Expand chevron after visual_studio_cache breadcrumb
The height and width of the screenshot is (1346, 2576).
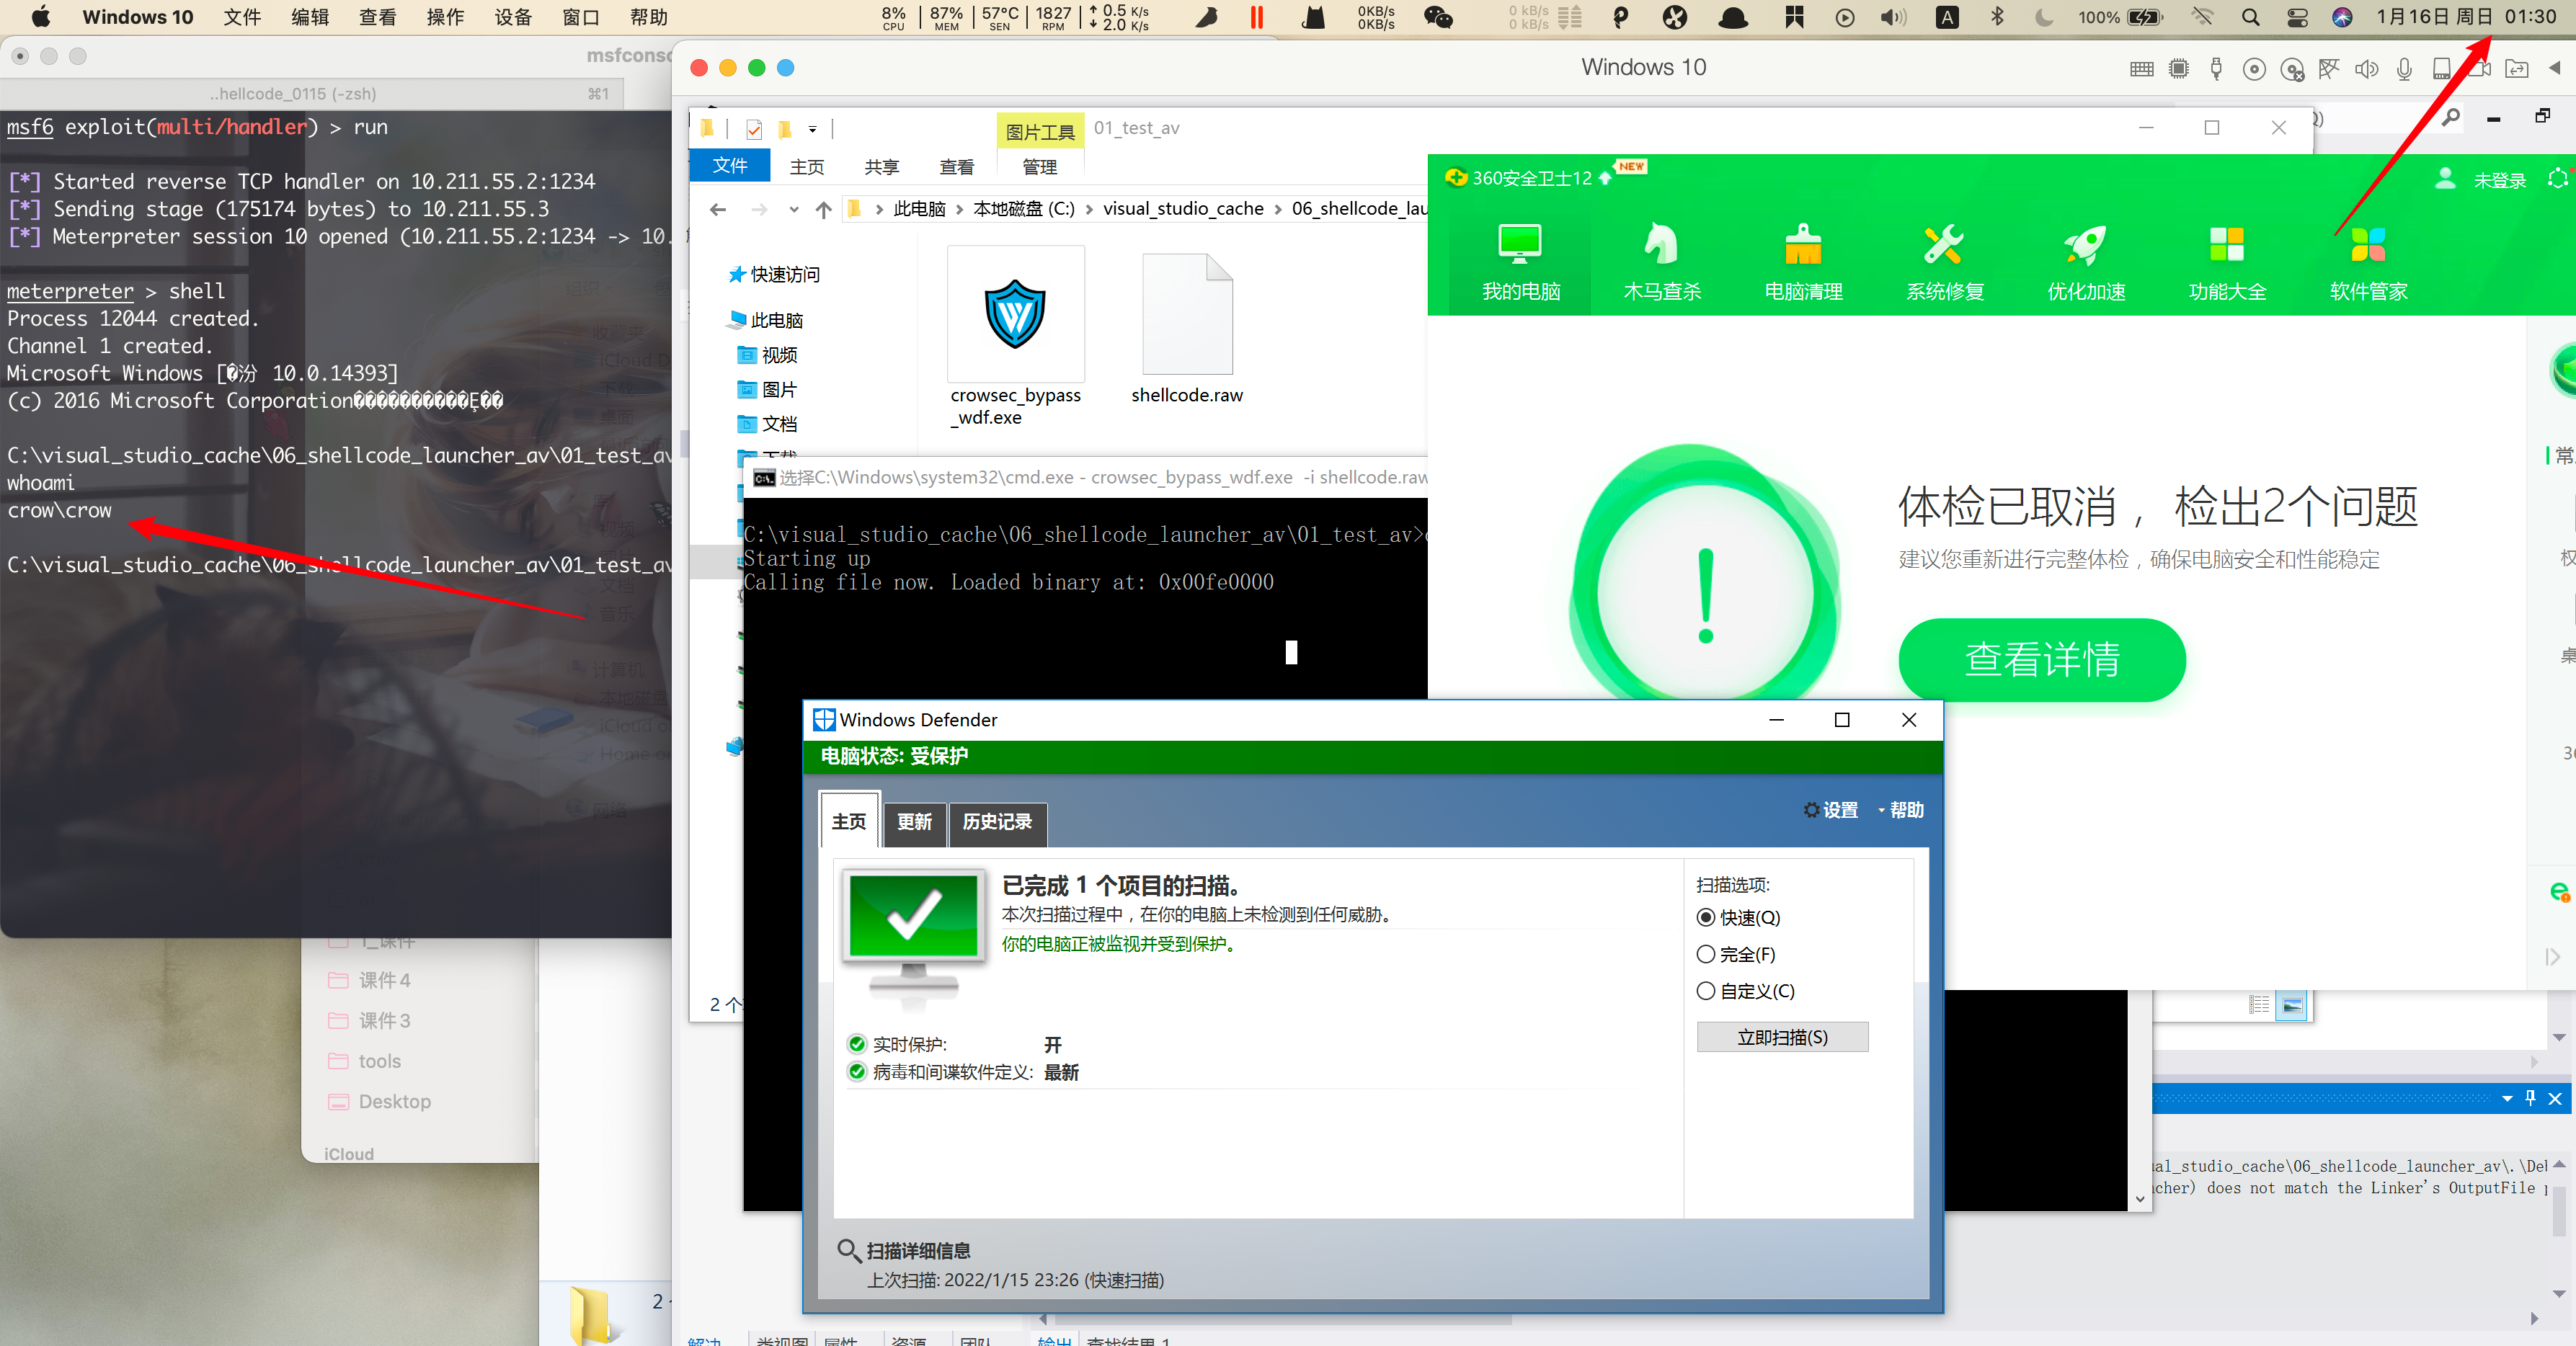click(x=1278, y=209)
